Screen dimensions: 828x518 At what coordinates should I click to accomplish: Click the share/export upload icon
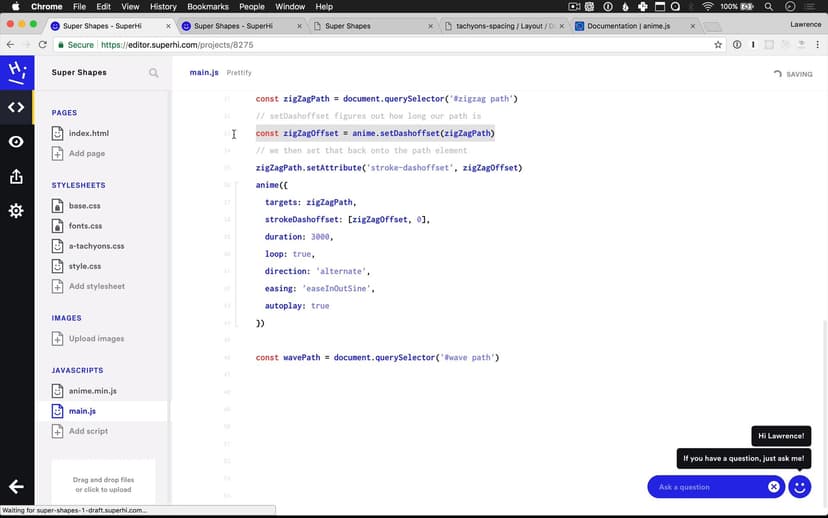click(x=16, y=177)
